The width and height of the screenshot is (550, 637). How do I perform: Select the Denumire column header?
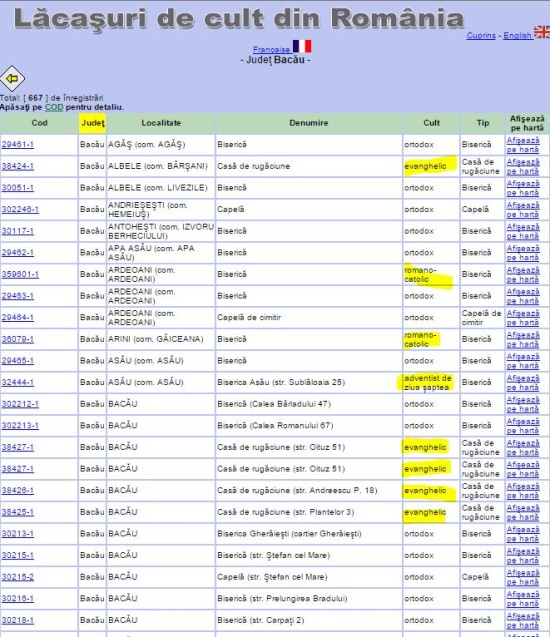click(x=309, y=123)
